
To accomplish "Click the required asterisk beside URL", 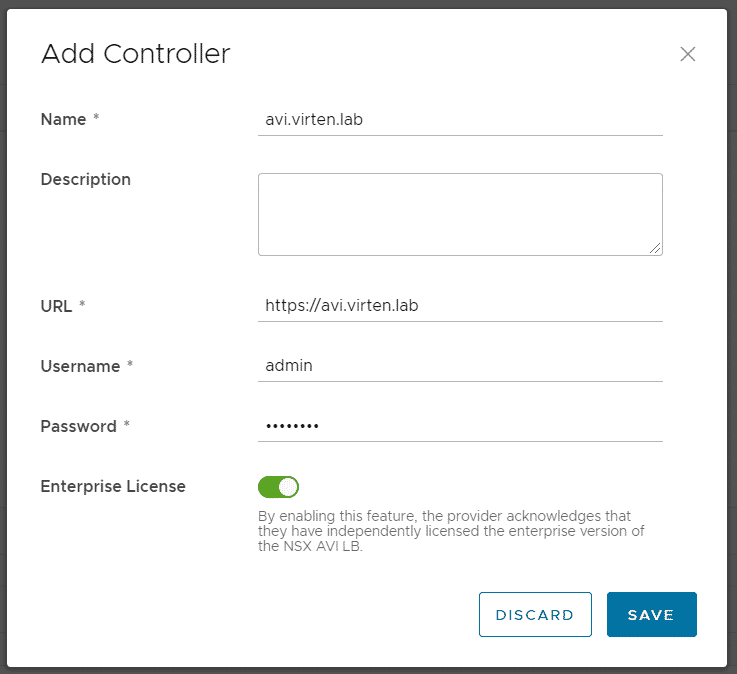I will coord(82,303).
